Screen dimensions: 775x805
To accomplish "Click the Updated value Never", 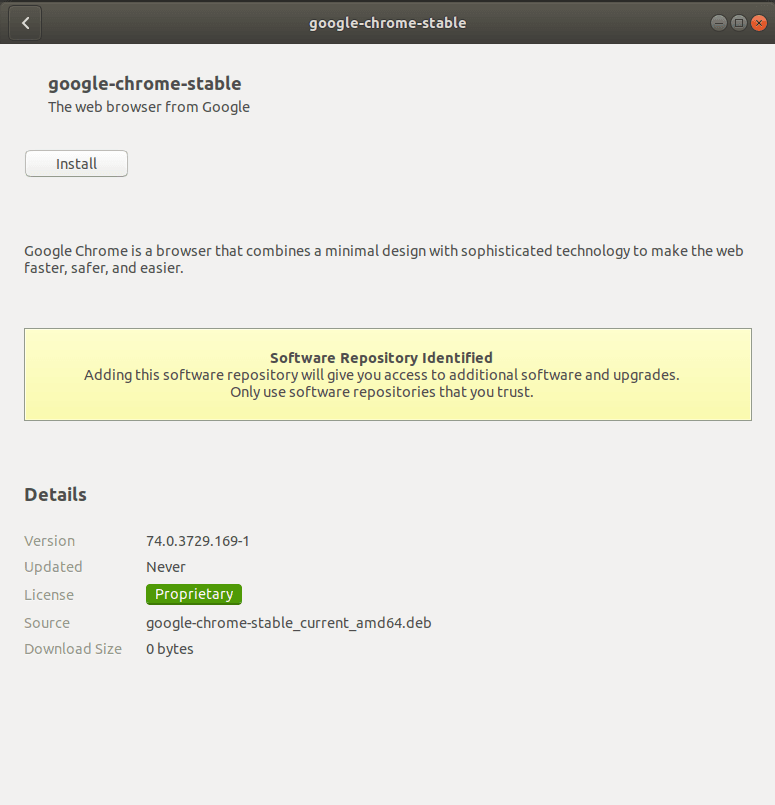I will (x=166, y=567).
